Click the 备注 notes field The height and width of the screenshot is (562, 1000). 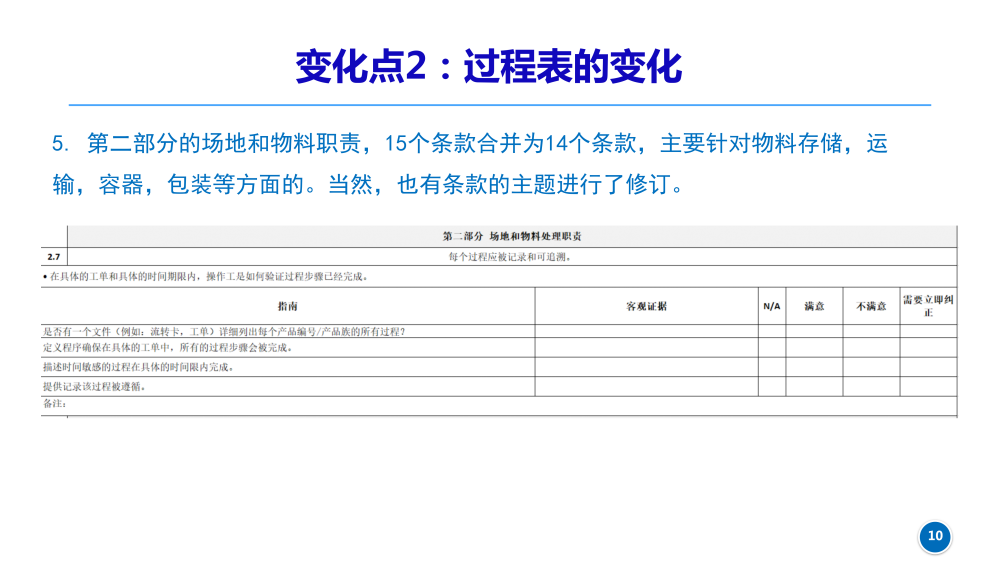500,405
